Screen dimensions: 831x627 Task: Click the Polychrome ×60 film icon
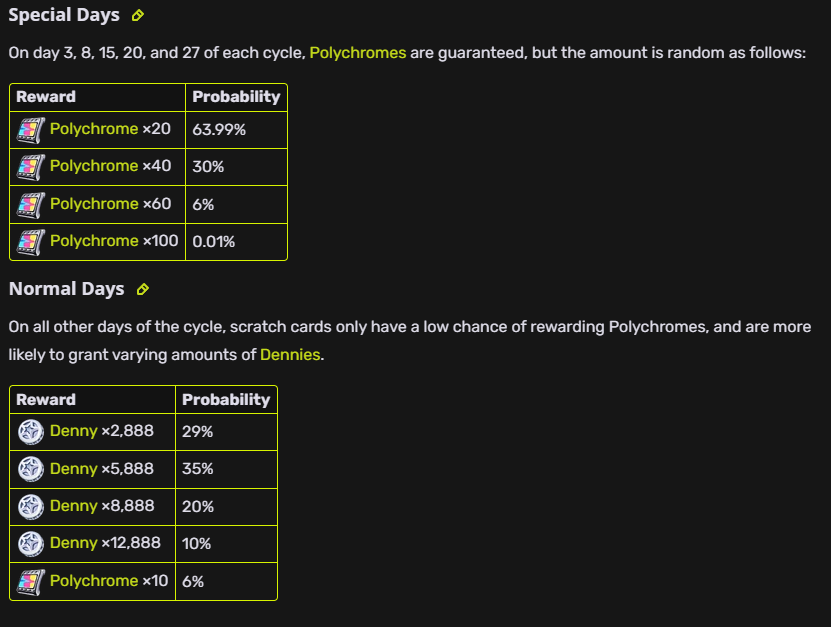click(x=31, y=205)
